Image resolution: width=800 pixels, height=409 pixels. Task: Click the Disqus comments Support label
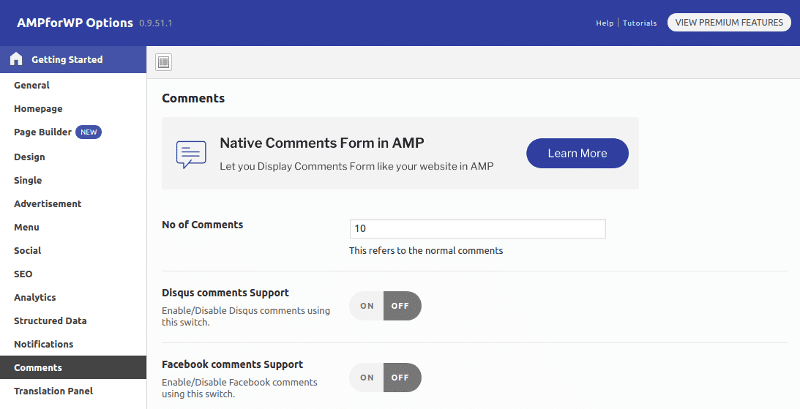coord(226,293)
